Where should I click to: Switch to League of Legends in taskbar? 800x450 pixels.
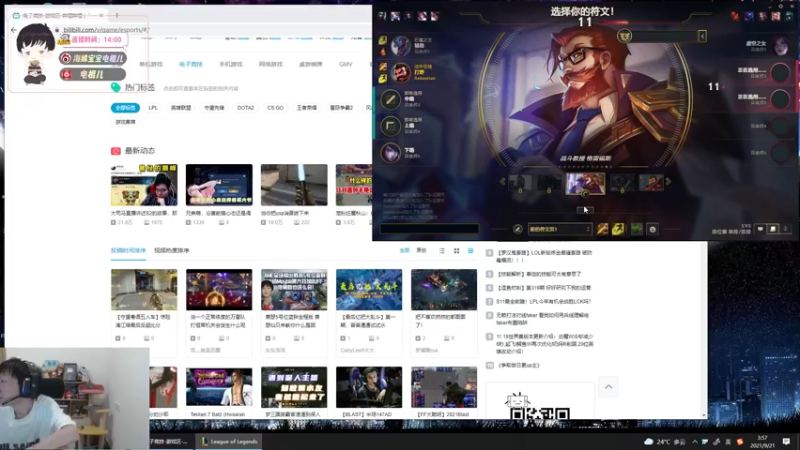[229, 441]
